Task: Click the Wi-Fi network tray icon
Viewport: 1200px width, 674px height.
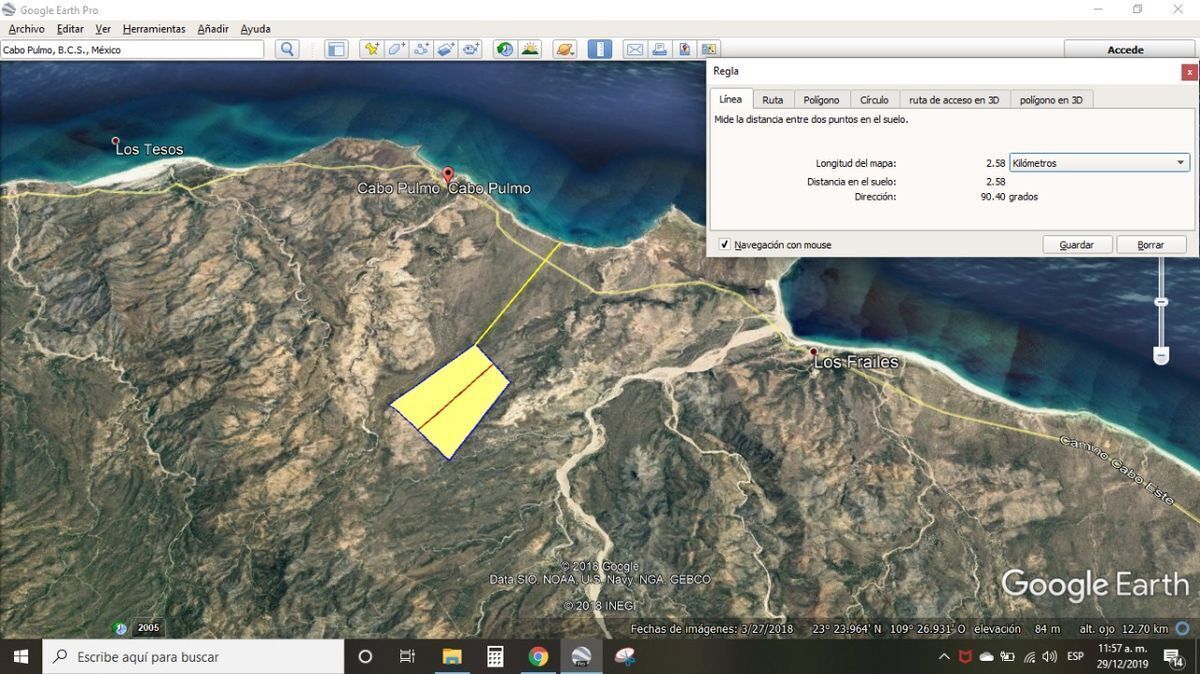Action: [1028, 656]
